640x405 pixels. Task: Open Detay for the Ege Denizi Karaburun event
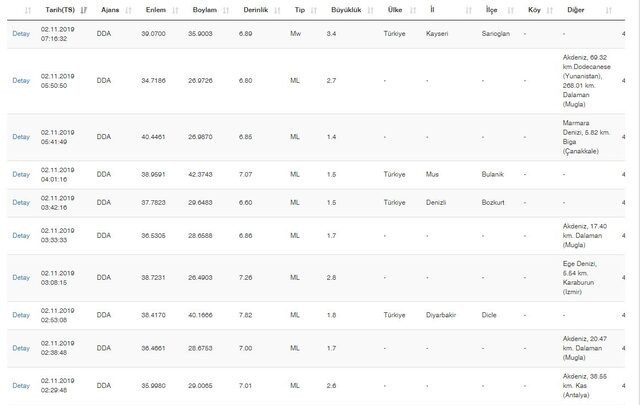coord(20,277)
